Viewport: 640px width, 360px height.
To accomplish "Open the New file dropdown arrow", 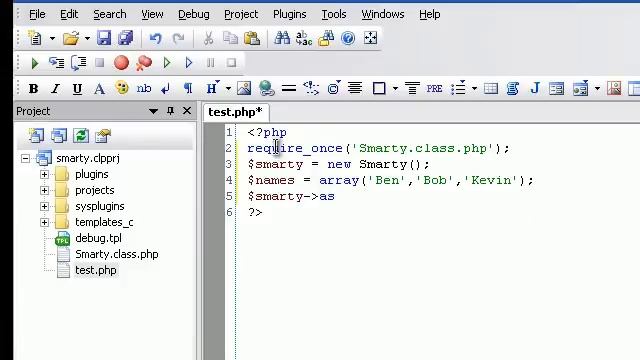I will click(52, 39).
